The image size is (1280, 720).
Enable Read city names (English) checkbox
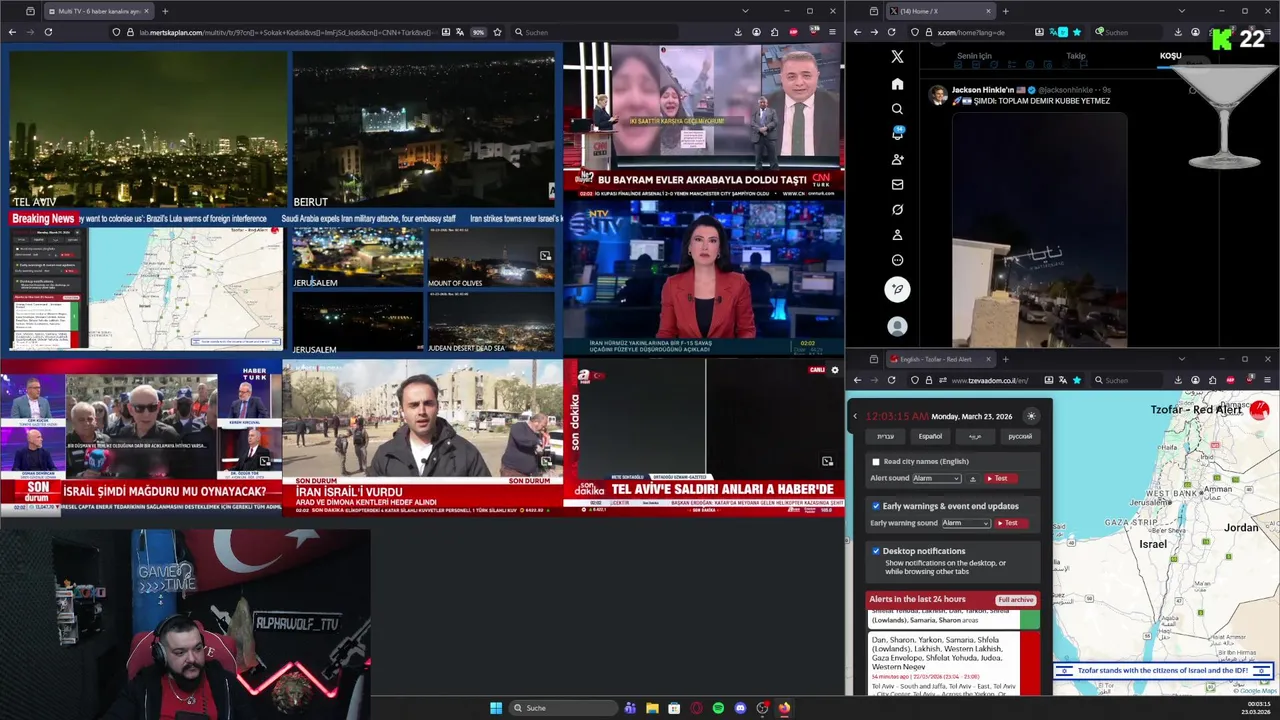tap(876, 462)
